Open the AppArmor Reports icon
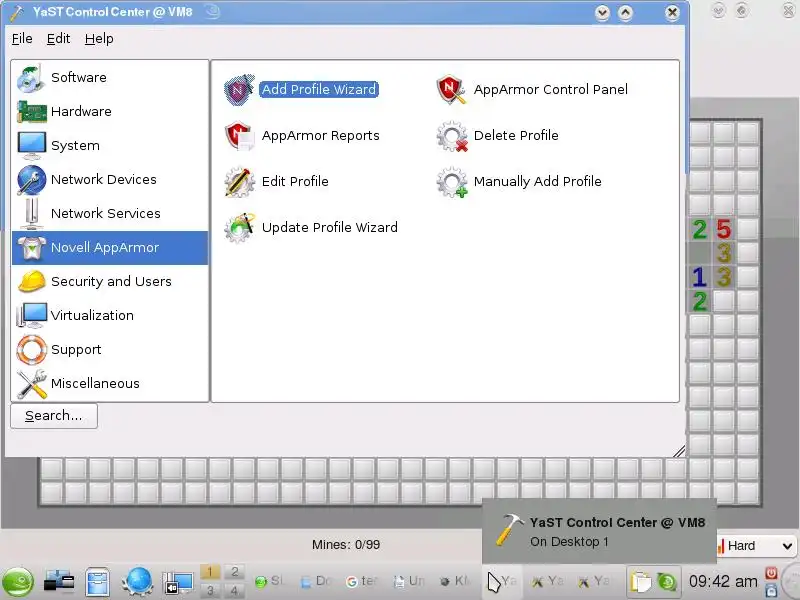 pyautogui.click(x=239, y=136)
